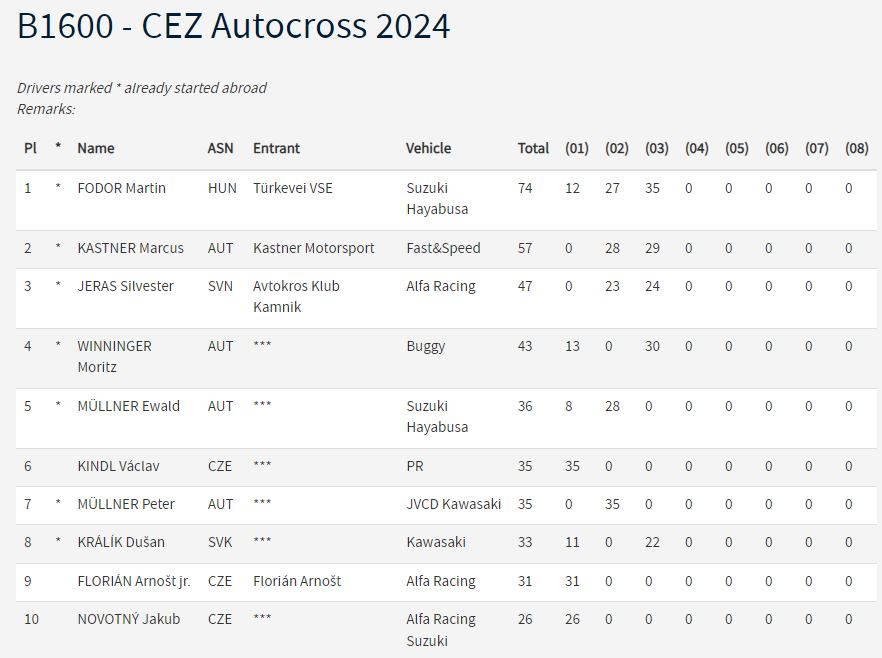Click the B1600 - CEZ Autocross 2024 heading
Viewport: 882px width, 658px height.
tap(233, 26)
